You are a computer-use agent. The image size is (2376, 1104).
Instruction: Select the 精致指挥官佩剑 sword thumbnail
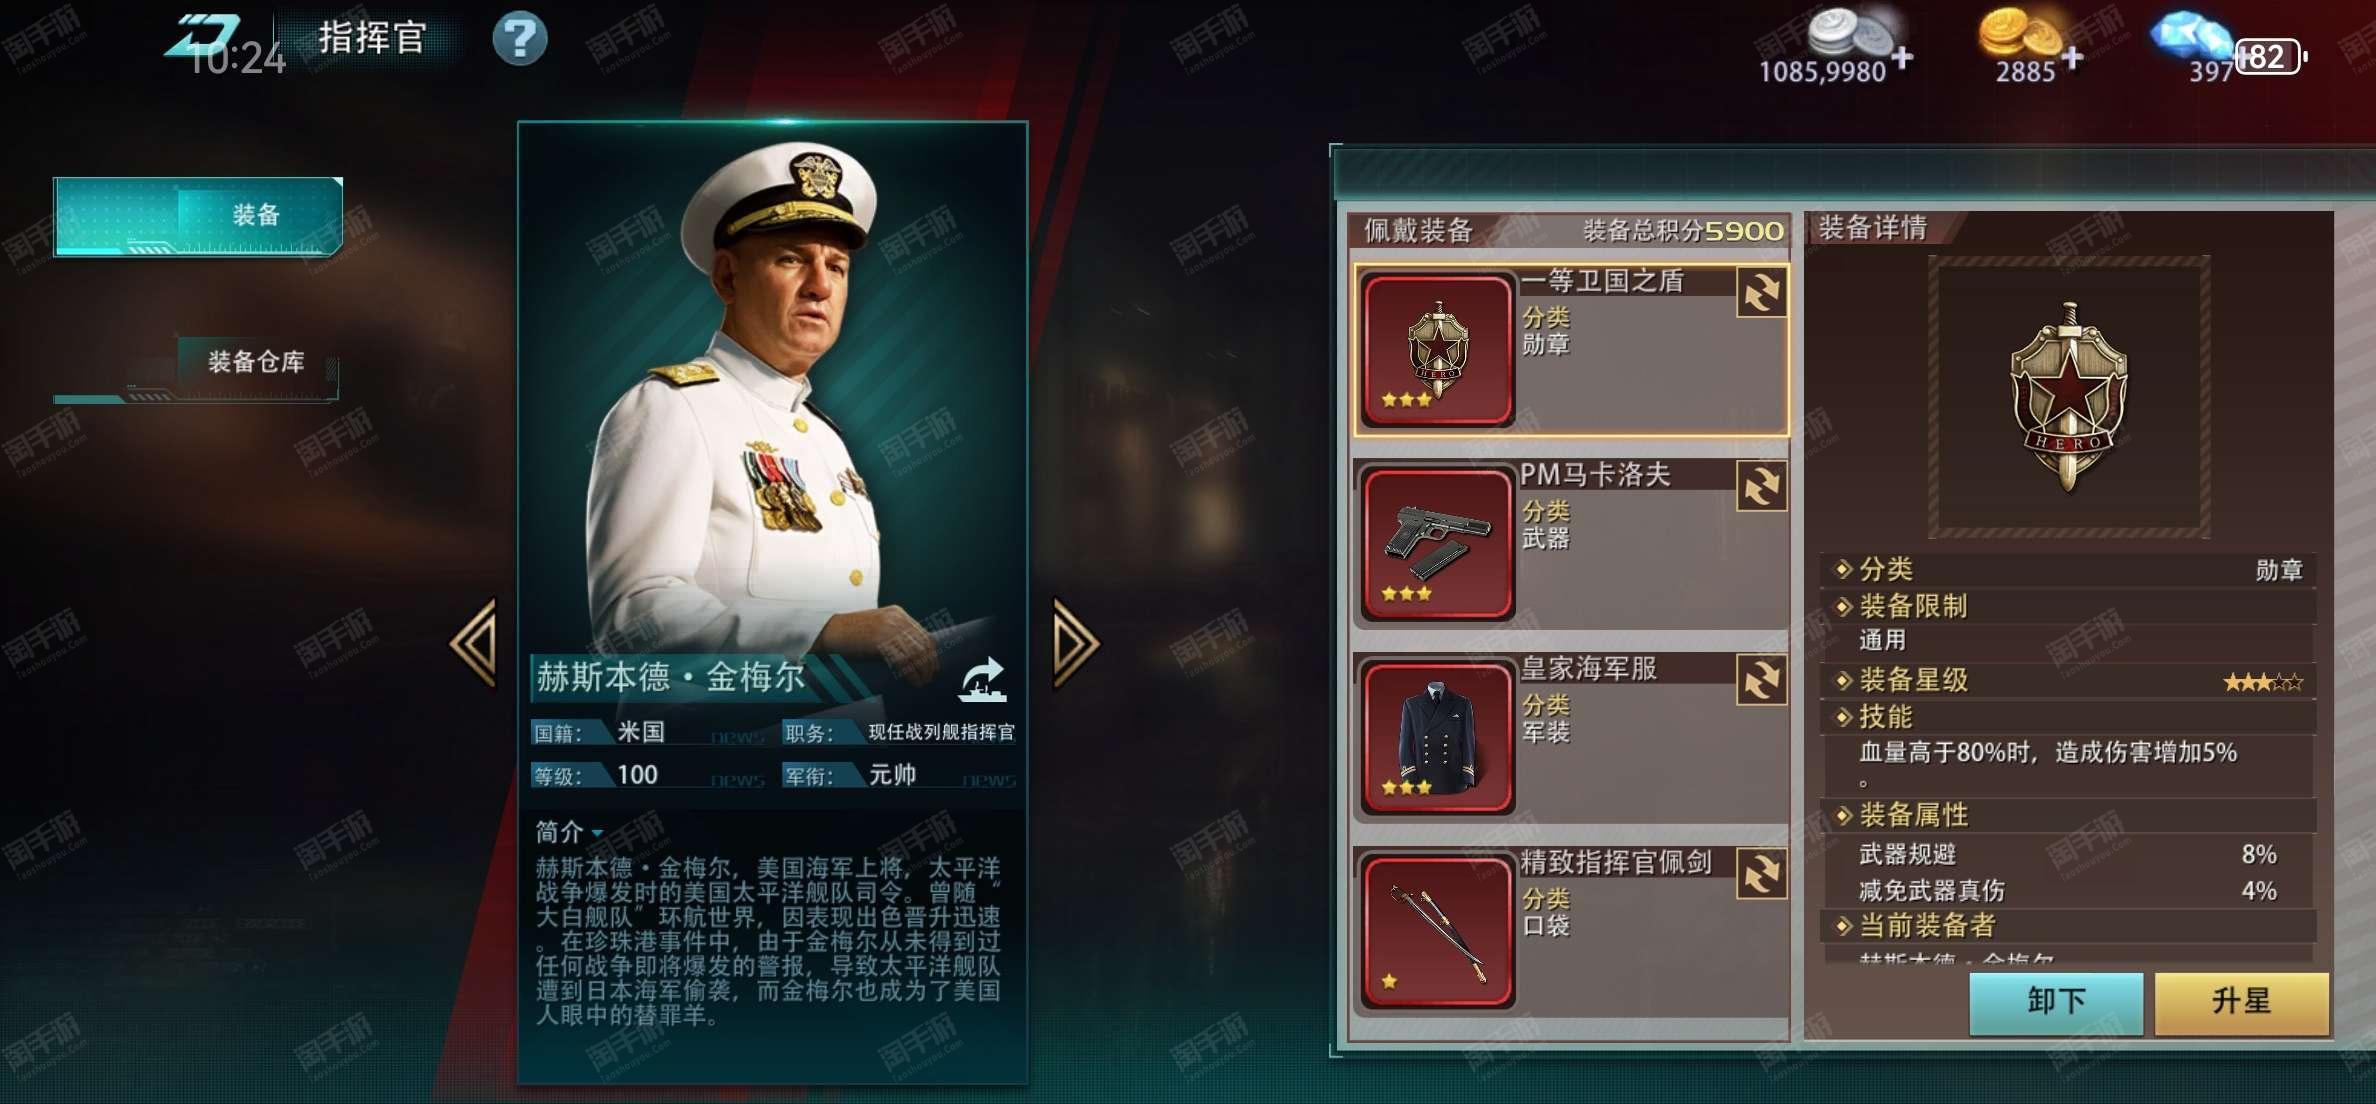[1437, 932]
